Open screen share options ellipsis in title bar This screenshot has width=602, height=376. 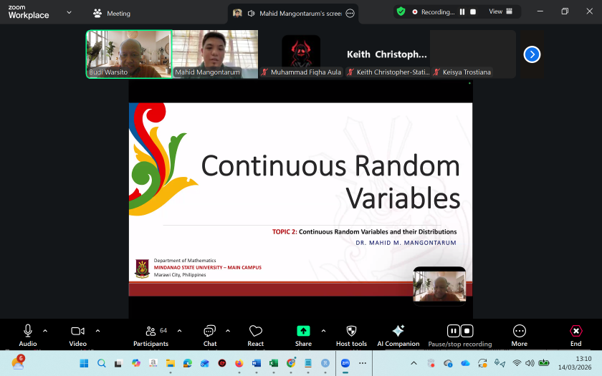[350, 13]
